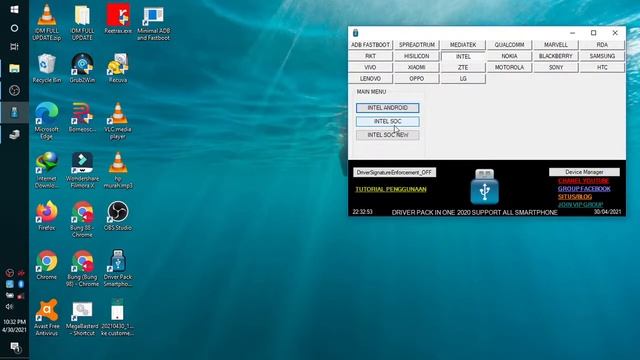Screen dimensions: 640x360
Task: Launch Wondershare Filmora X shortcut
Action: 82,170
